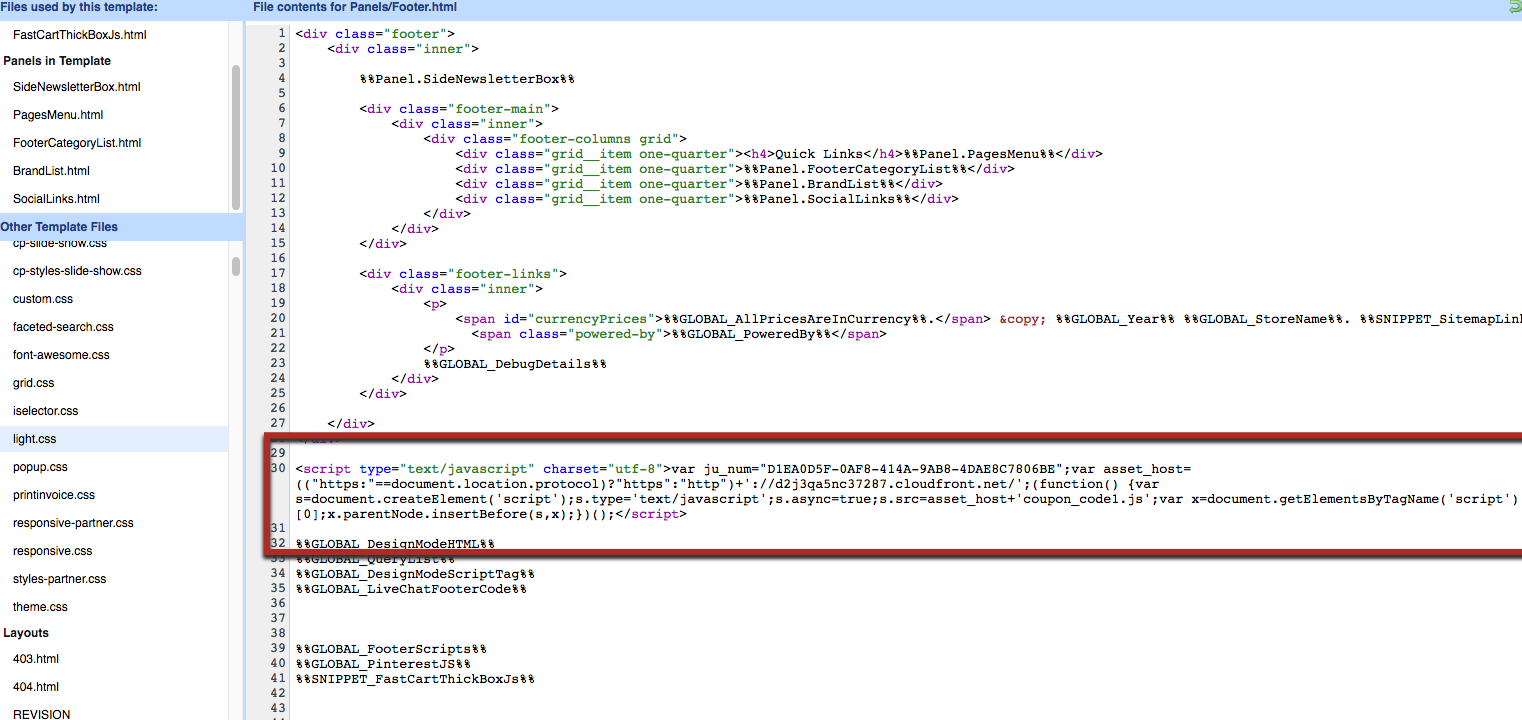
Task: Open the 403.html layout file
Action: click(x=36, y=658)
